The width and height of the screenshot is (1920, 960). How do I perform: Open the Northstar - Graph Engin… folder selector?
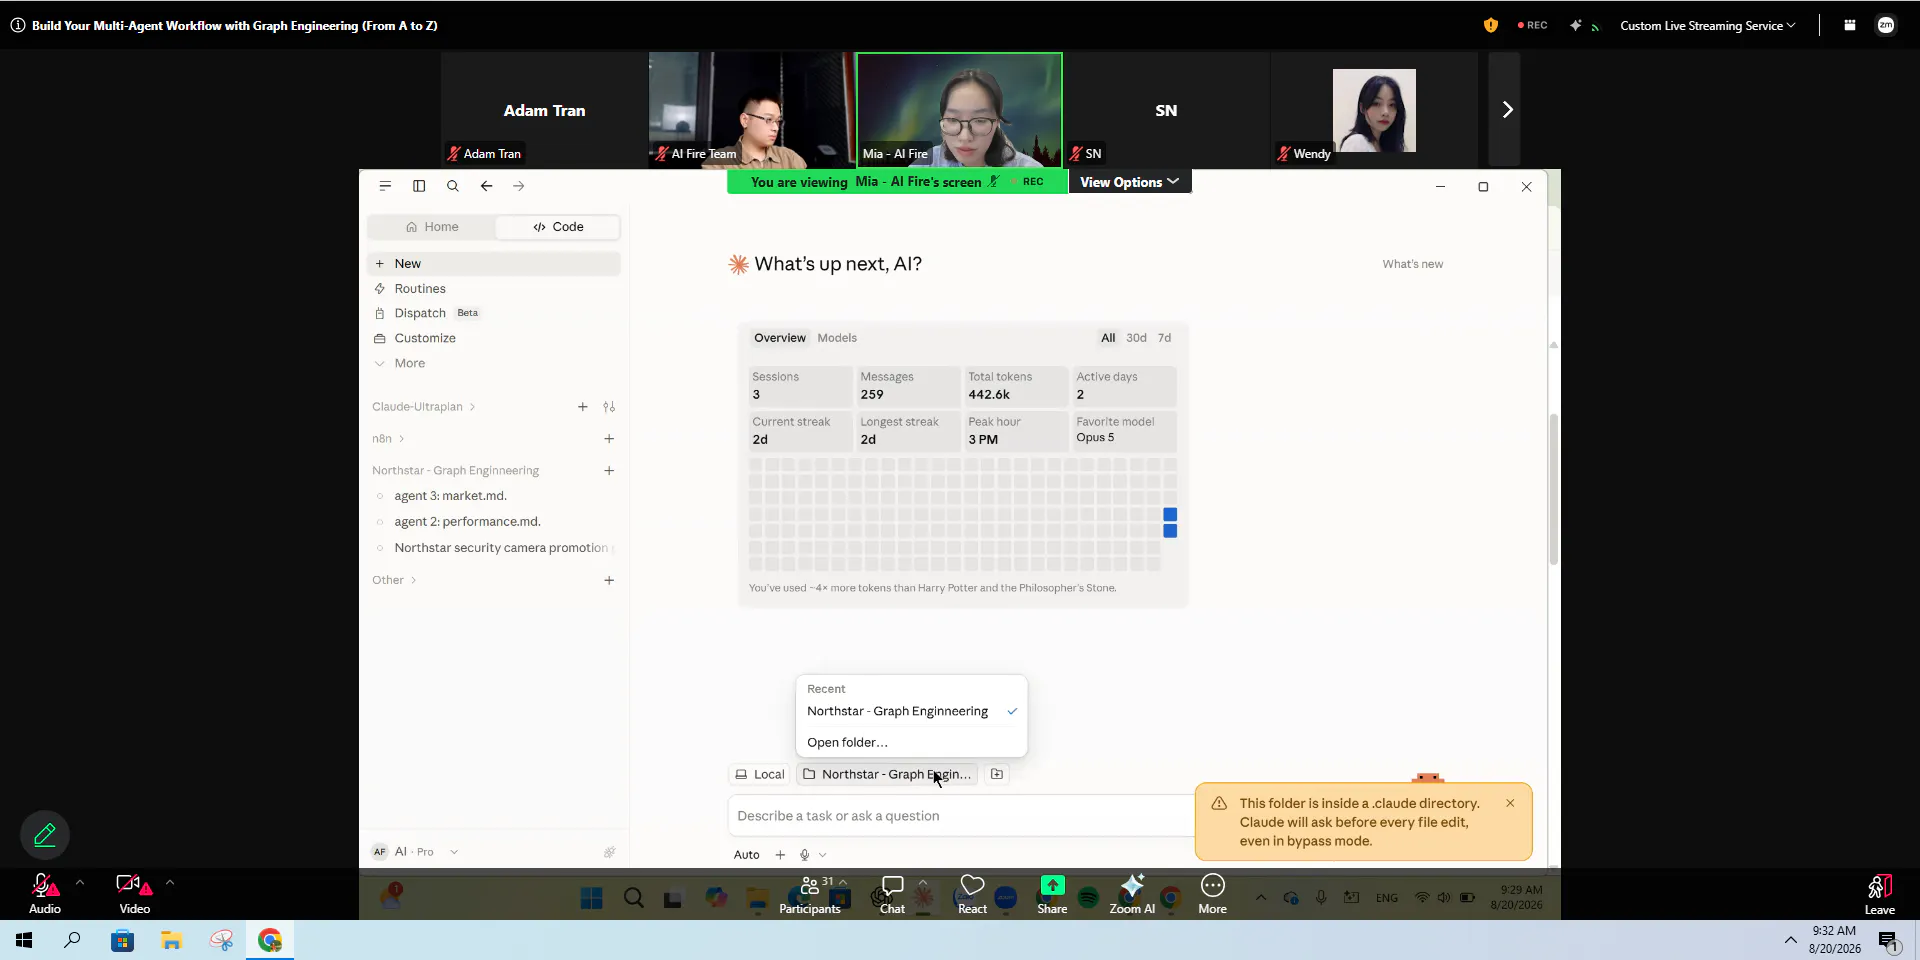coord(887,774)
